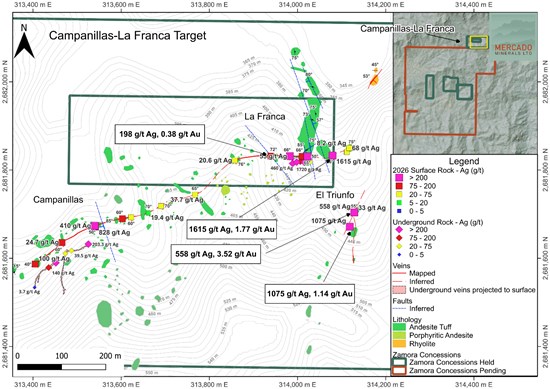This screenshot has width=550, height=389.
Task: Click the magenta sample square labeled 828 g/t Ag
Action: 95,226
